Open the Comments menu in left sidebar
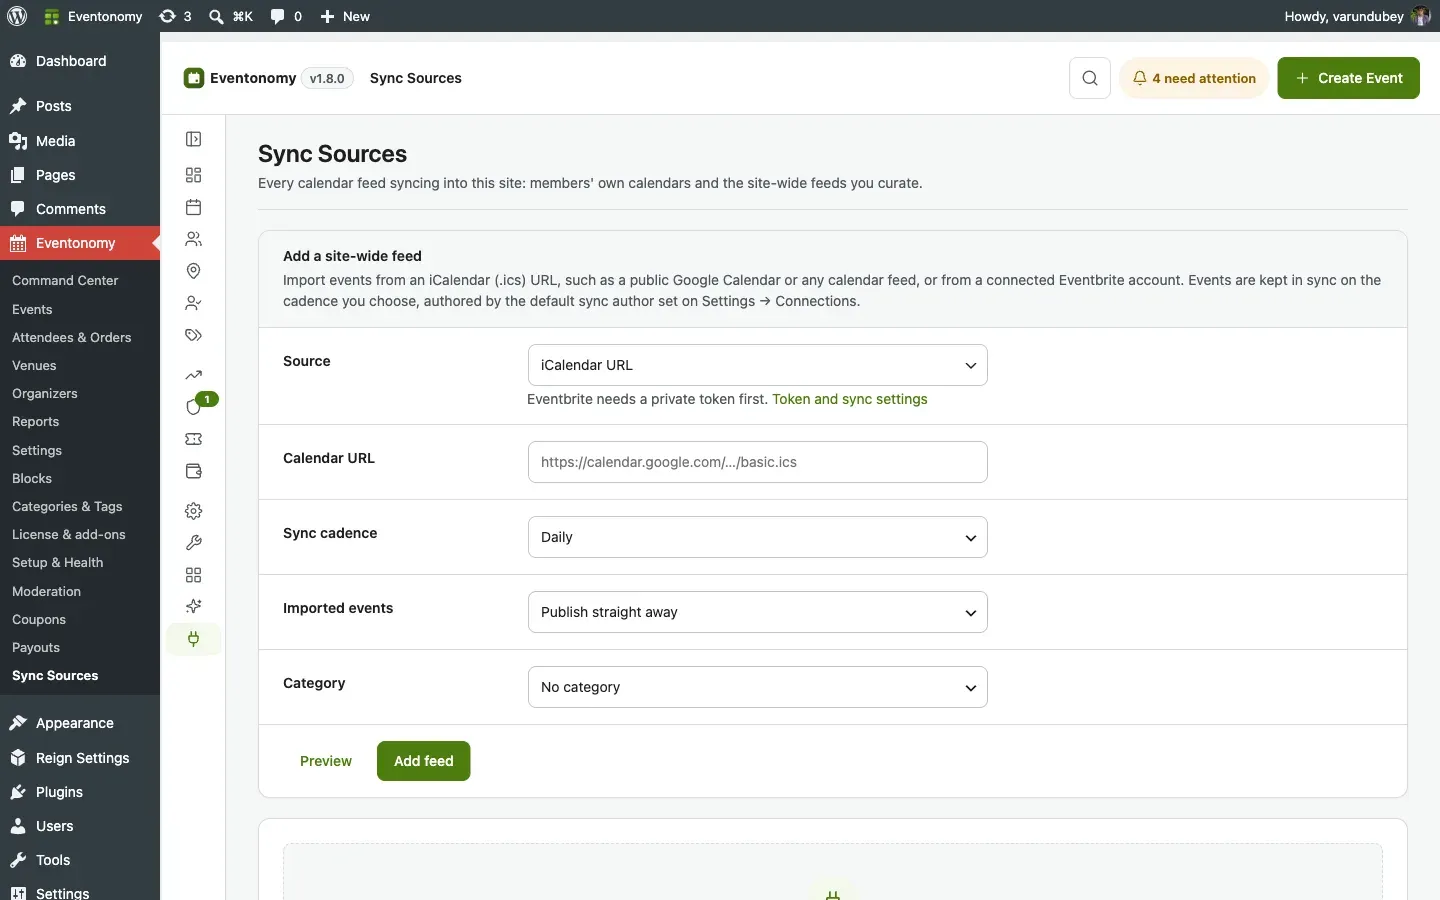The width and height of the screenshot is (1440, 900). pyautogui.click(x=80, y=209)
